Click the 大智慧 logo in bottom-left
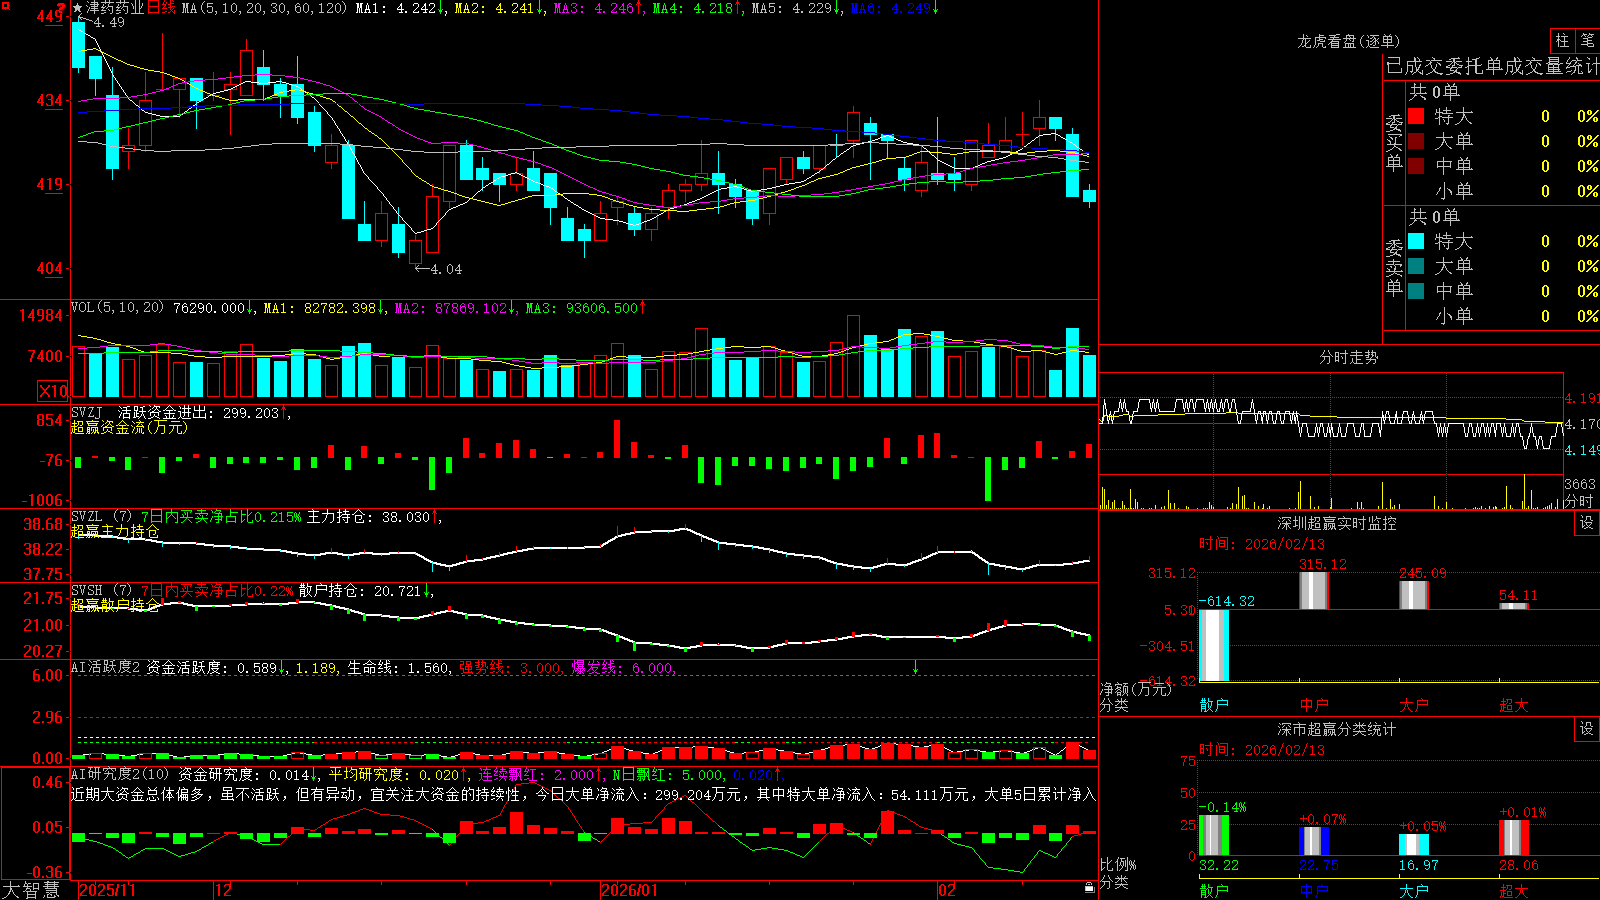1600x900 pixels. pyautogui.click(x=31, y=890)
